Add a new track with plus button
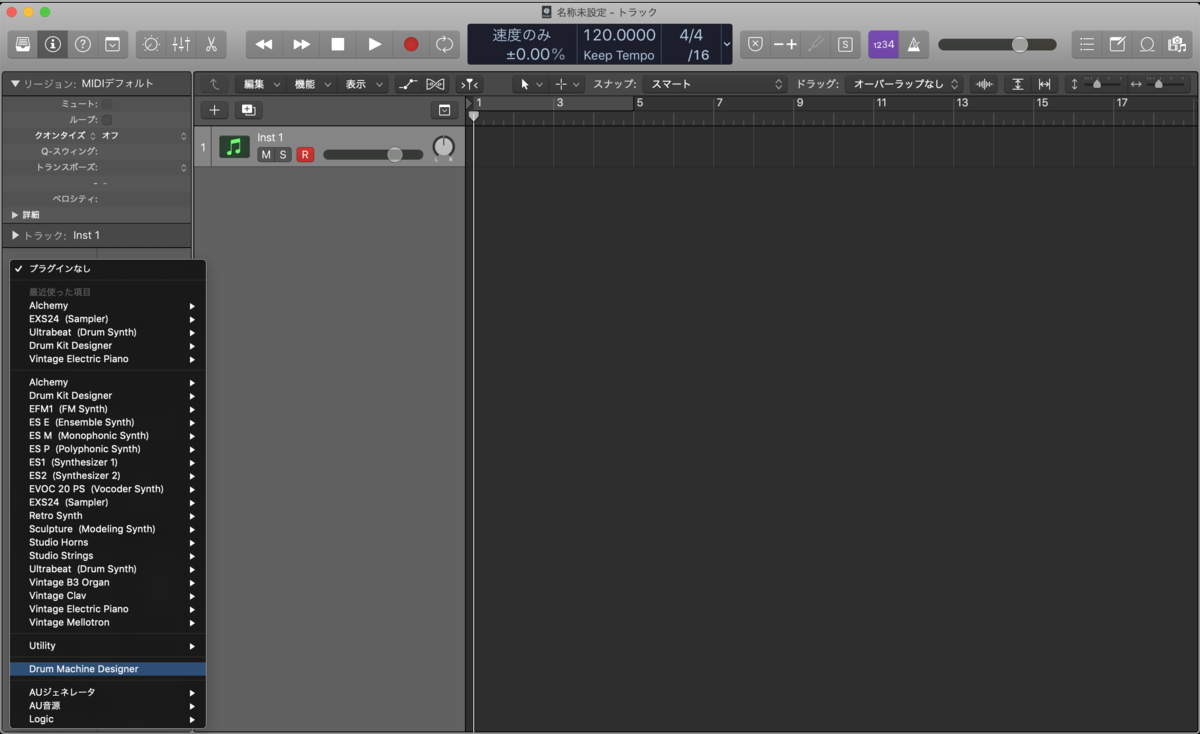Image resolution: width=1200 pixels, height=734 pixels. [x=214, y=110]
